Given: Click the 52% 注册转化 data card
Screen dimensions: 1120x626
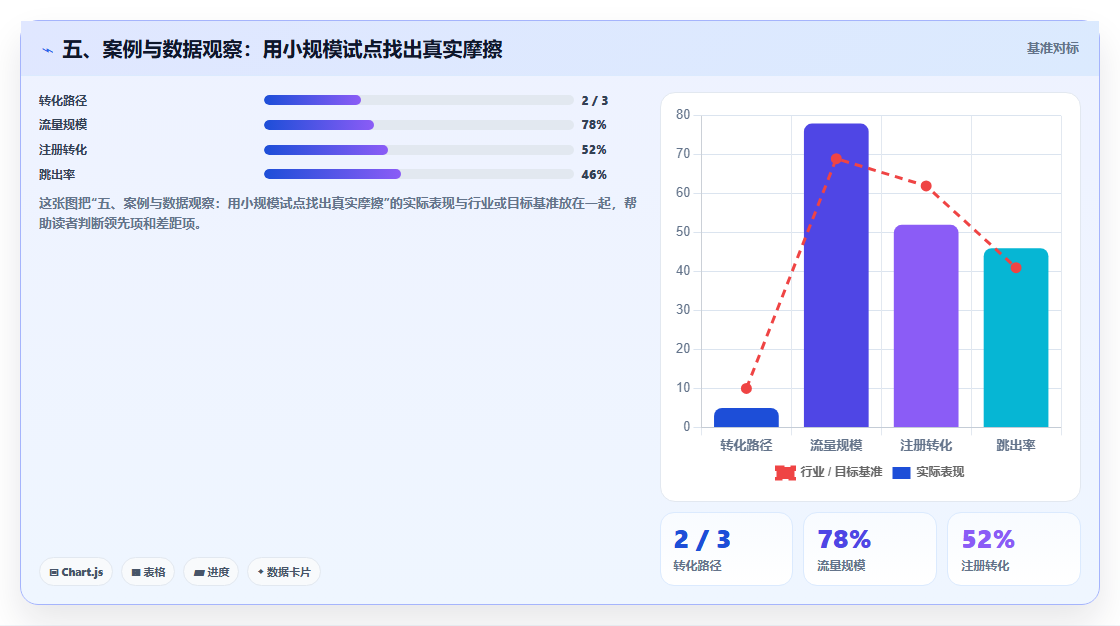Looking at the screenshot, I should pyautogui.click(x=1014, y=549).
